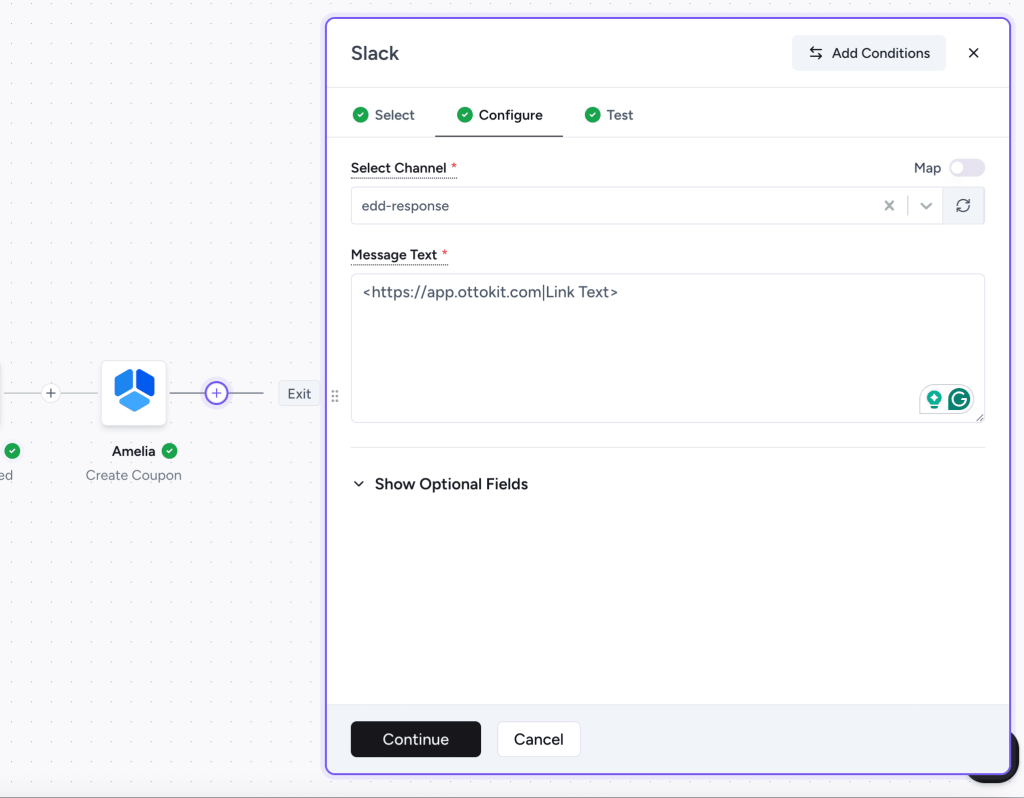Switch to the Test tab
Viewport: 1024px width, 798px height.
point(609,115)
